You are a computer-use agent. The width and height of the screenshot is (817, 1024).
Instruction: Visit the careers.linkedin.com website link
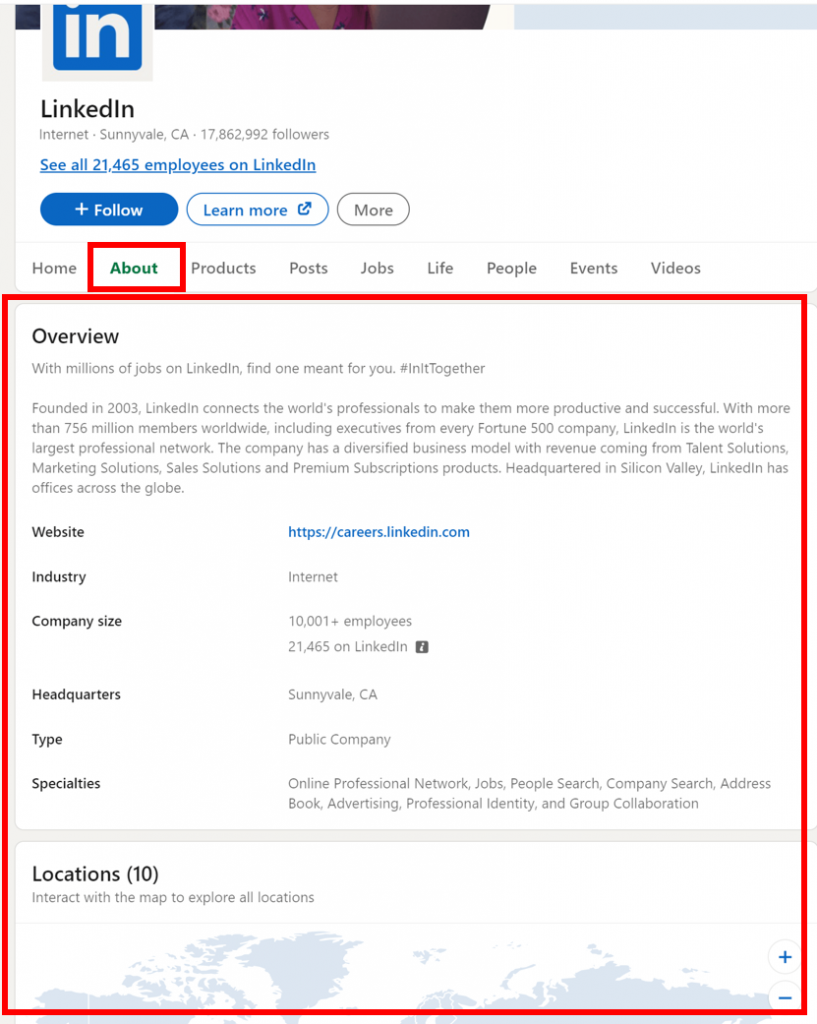(x=378, y=532)
